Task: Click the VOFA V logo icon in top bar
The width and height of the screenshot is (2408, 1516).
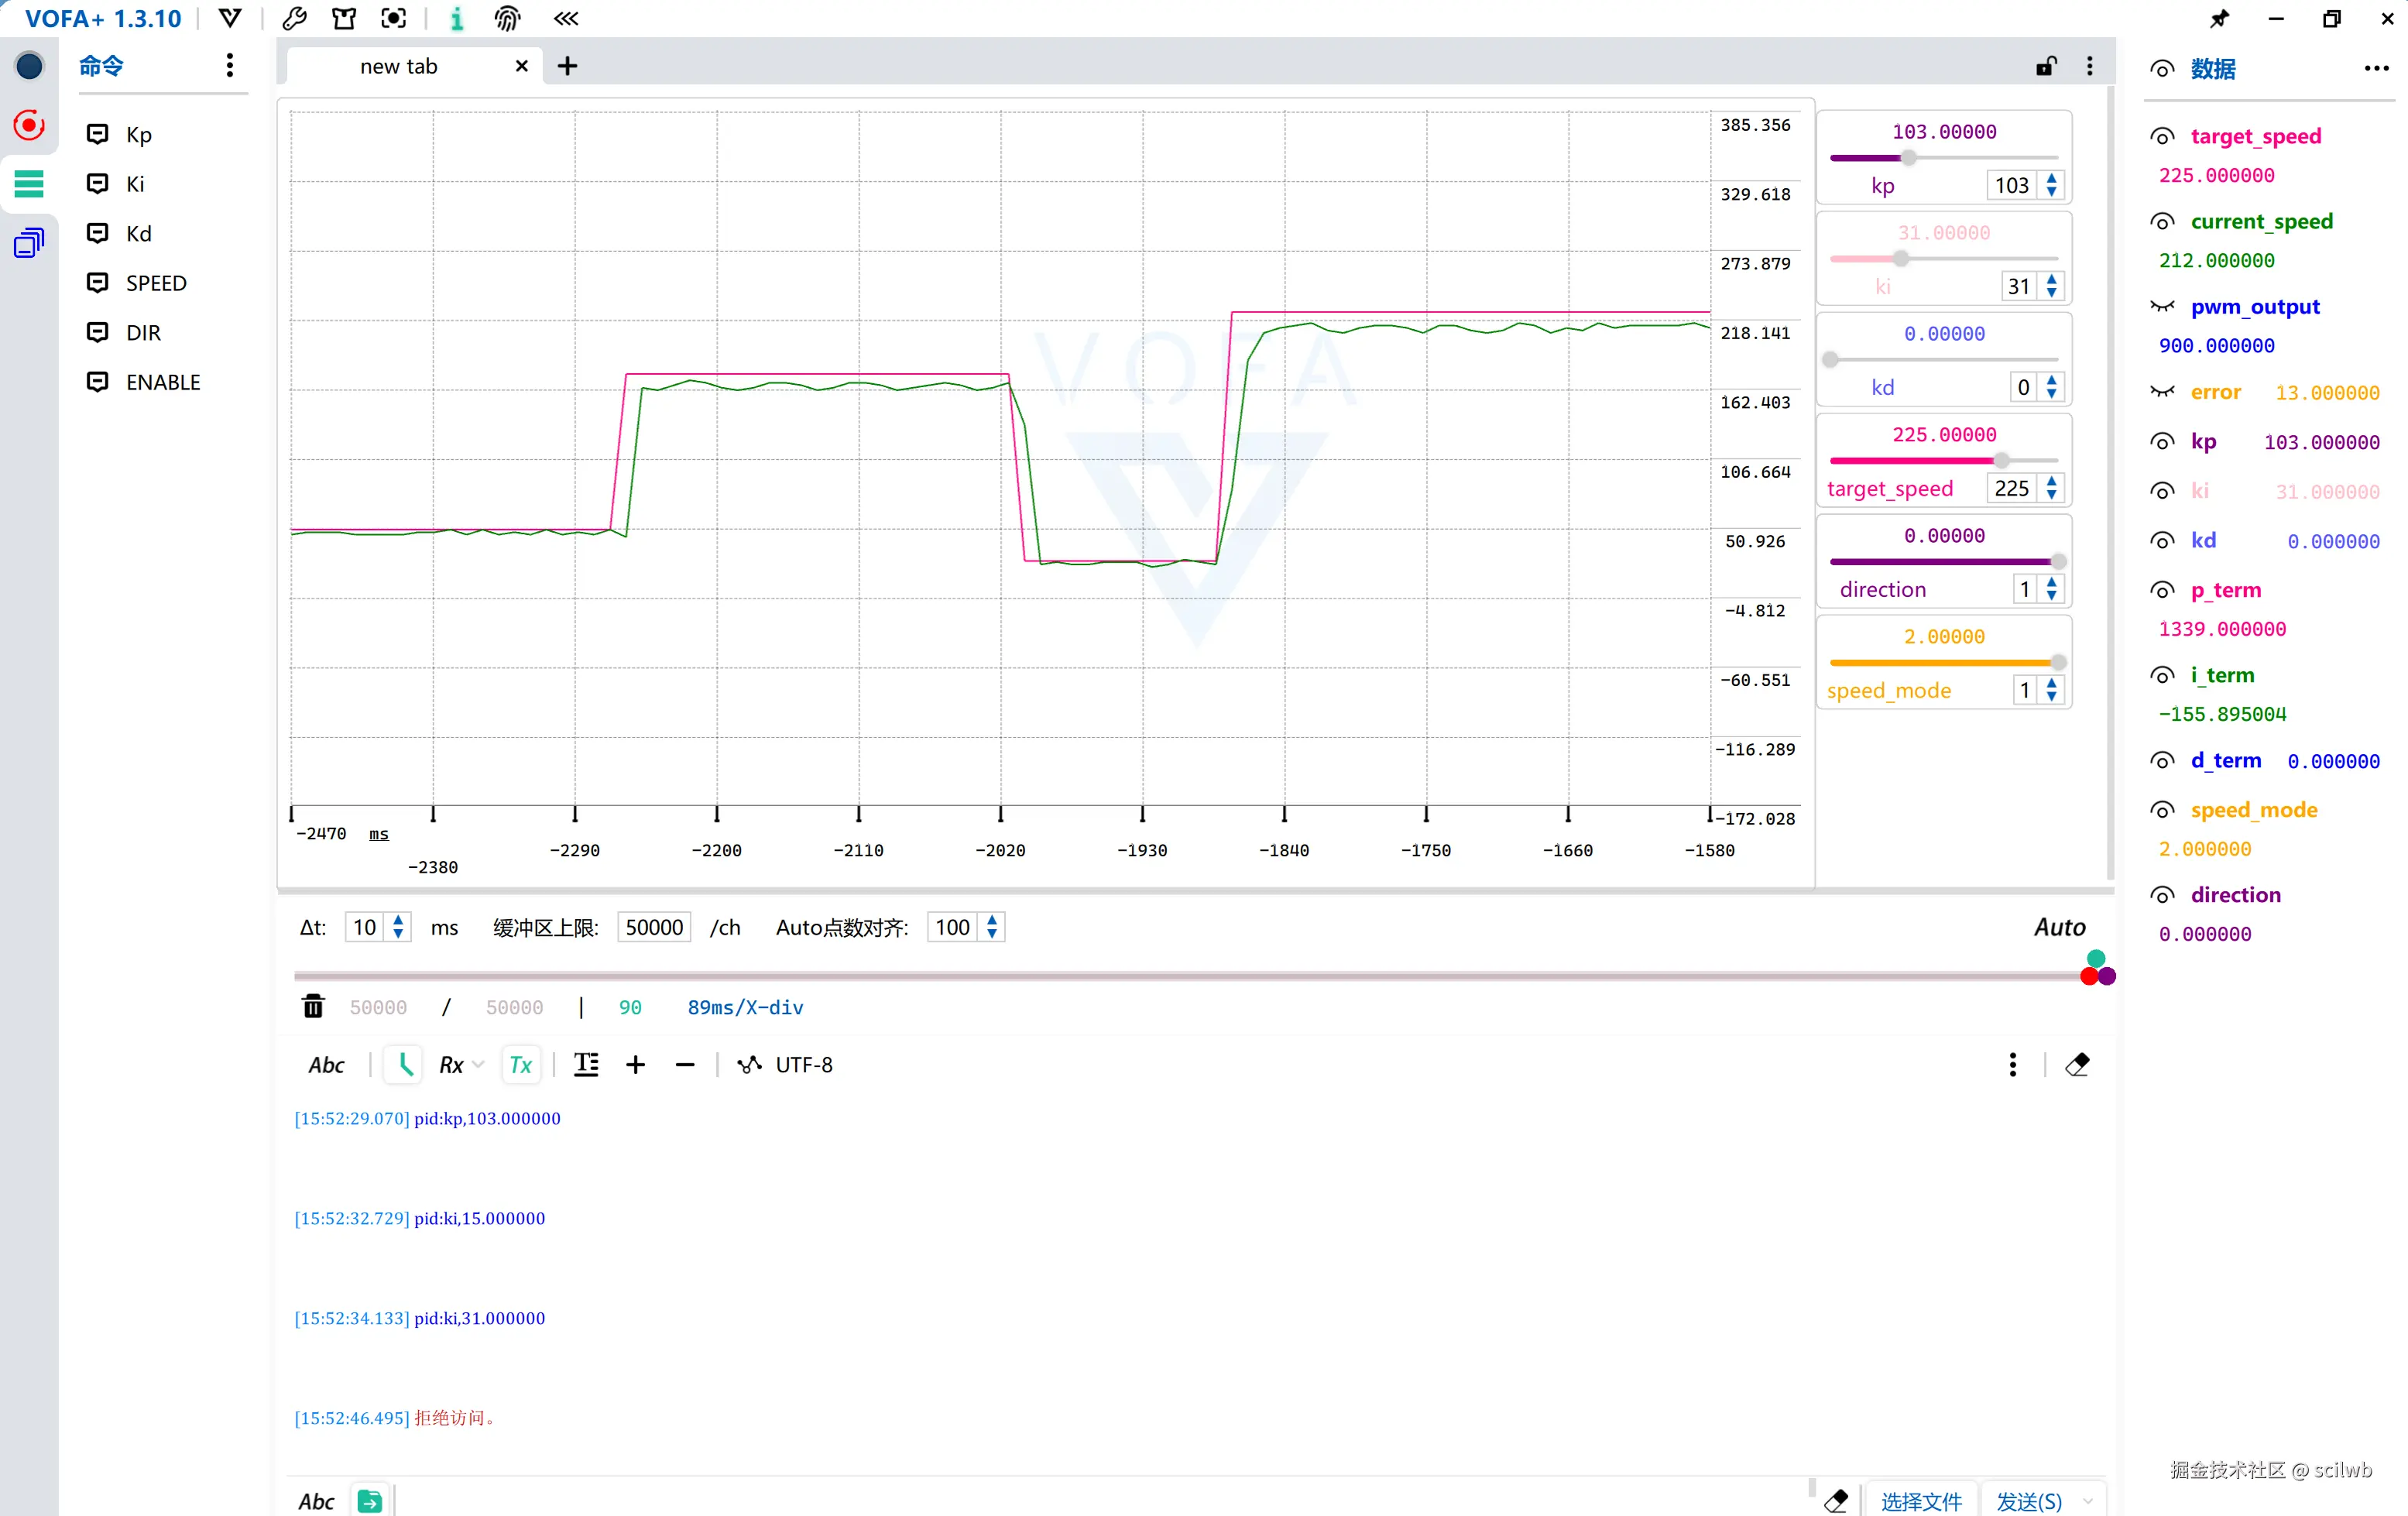Action: (229, 18)
